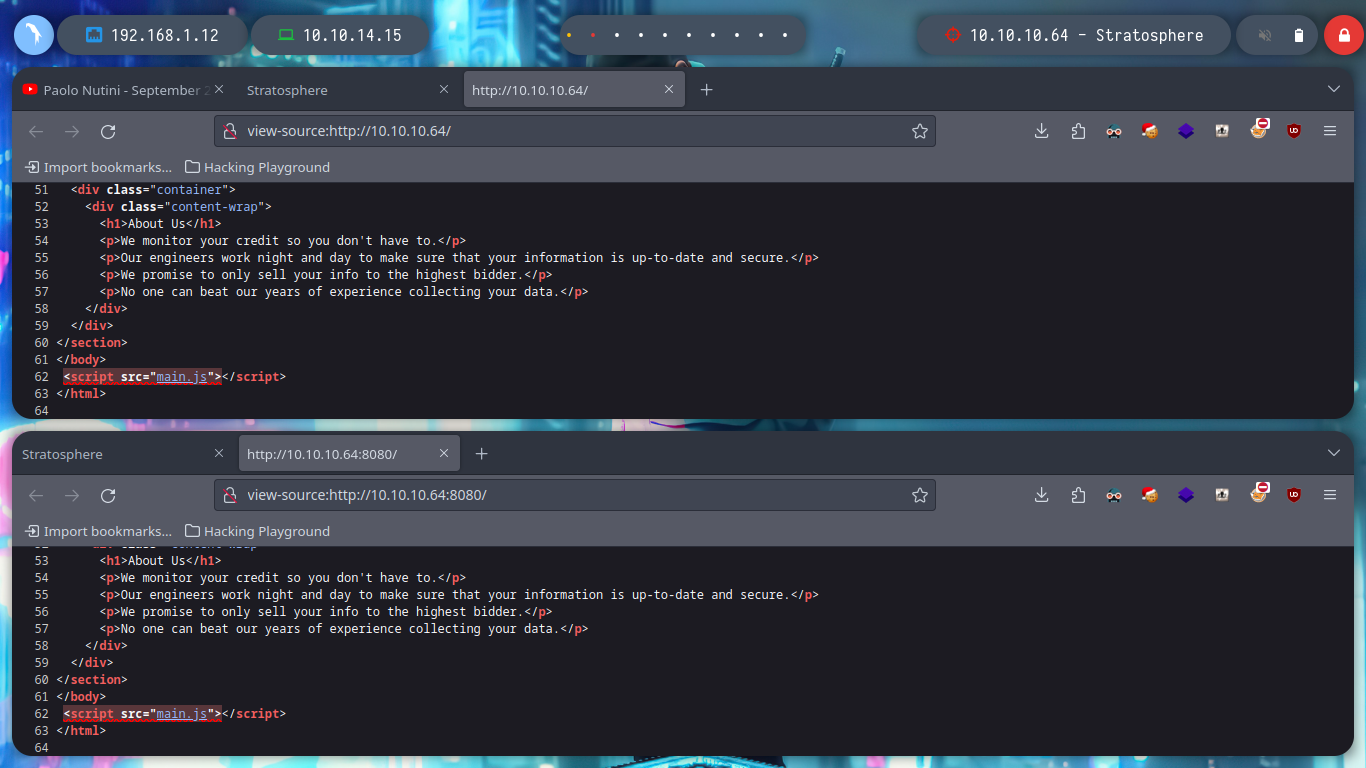
Task: Reload the view-source:http://10.10.10.64:8080/ page
Action: click(108, 495)
